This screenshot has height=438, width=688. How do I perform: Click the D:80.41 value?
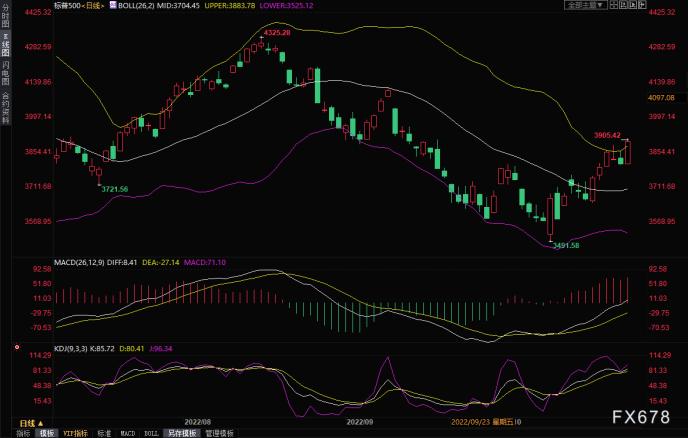click(132, 349)
